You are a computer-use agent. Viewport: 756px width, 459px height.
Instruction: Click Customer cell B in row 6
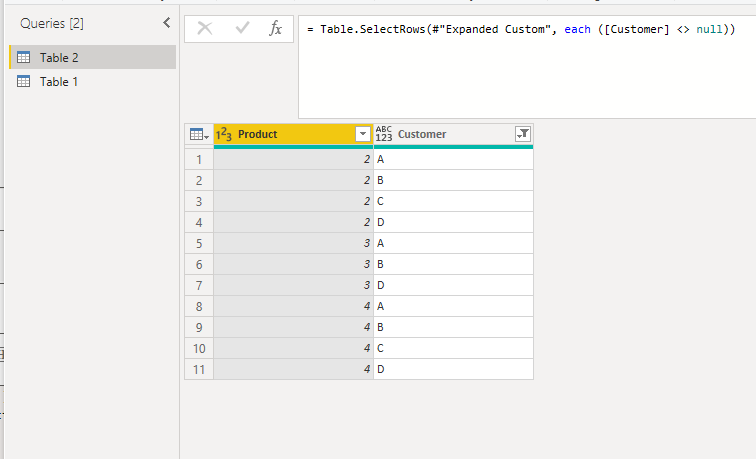tap(454, 264)
